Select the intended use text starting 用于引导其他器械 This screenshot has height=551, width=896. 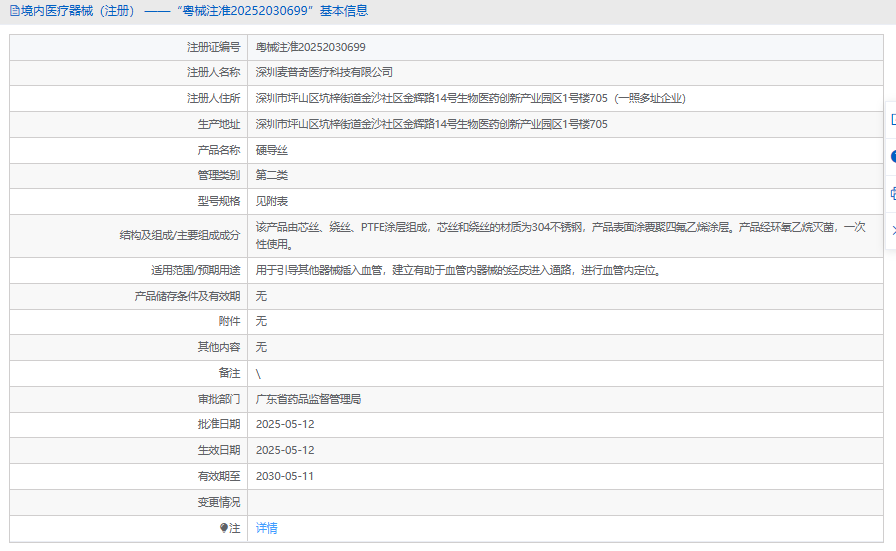tap(458, 270)
